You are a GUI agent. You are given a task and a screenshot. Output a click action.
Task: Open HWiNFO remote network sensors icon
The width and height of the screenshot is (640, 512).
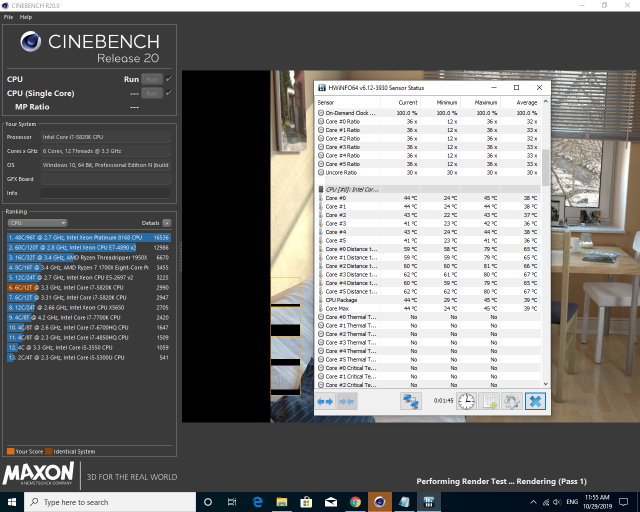pyautogui.click(x=411, y=401)
